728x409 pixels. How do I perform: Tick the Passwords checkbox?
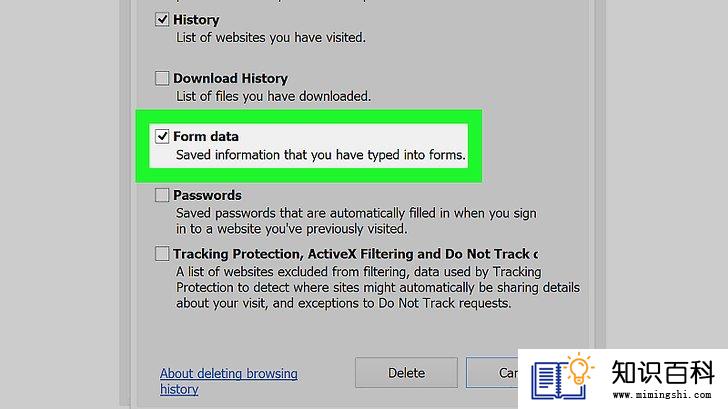click(x=162, y=195)
